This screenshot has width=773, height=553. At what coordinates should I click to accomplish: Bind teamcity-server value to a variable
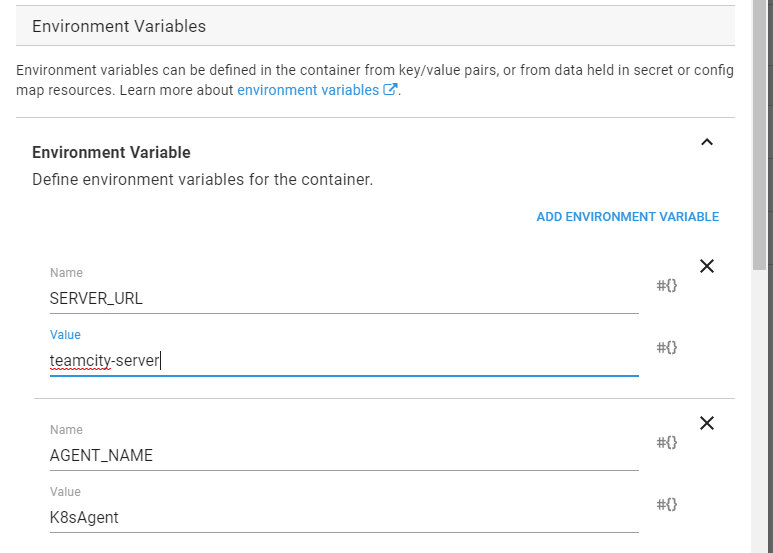(667, 348)
